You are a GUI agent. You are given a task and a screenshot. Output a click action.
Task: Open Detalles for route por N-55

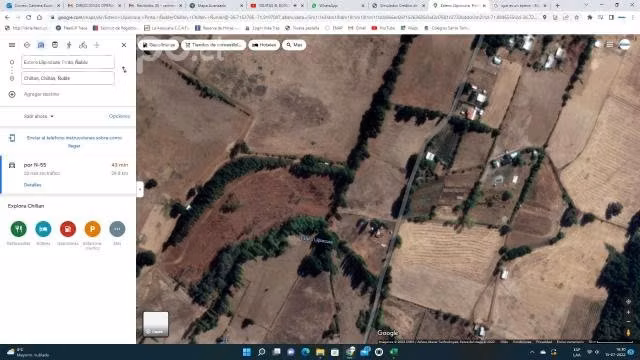[x=32, y=185]
